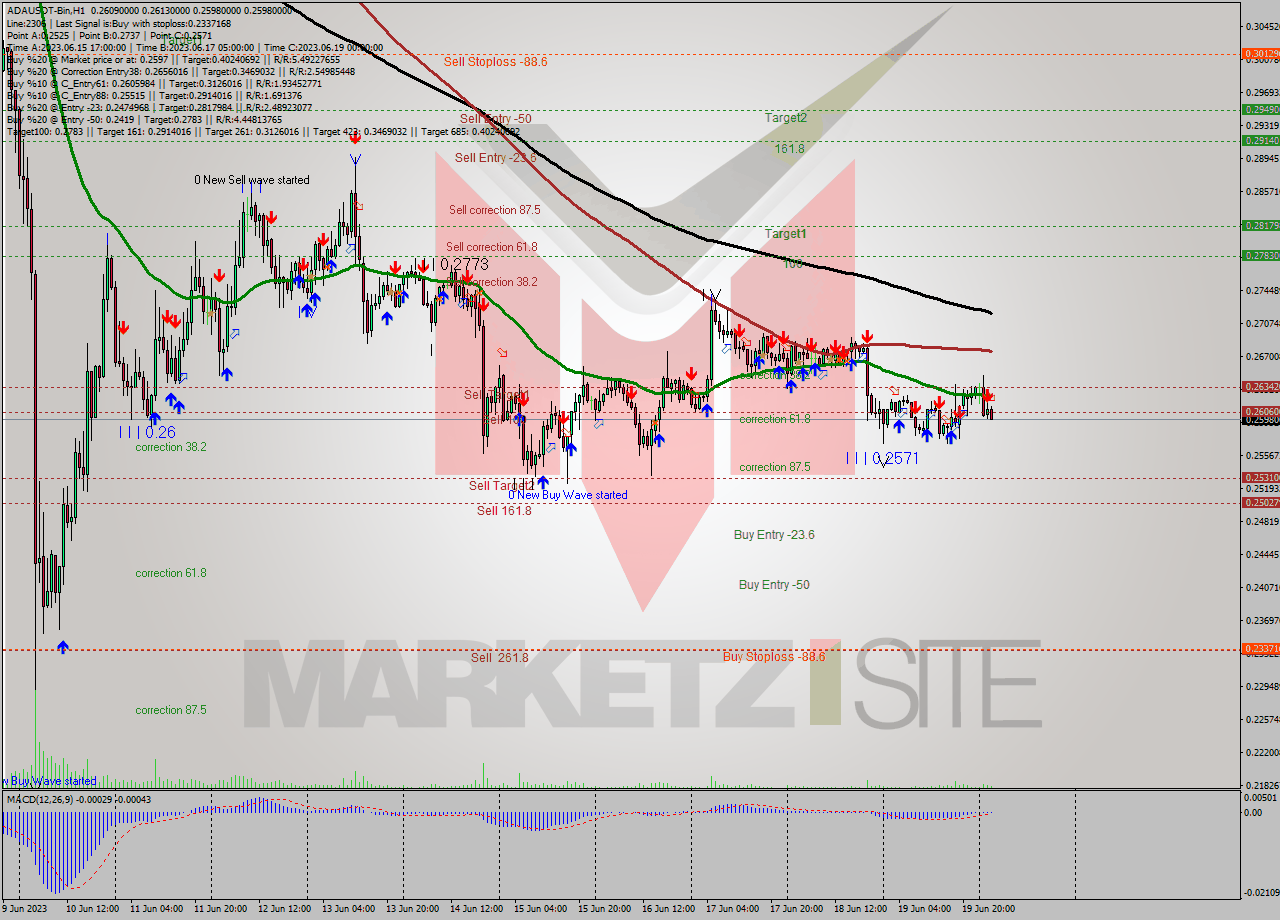Click the 'Sell Stoploss -88.6' label
Viewport: 1280px width, 920px height.
coord(495,62)
